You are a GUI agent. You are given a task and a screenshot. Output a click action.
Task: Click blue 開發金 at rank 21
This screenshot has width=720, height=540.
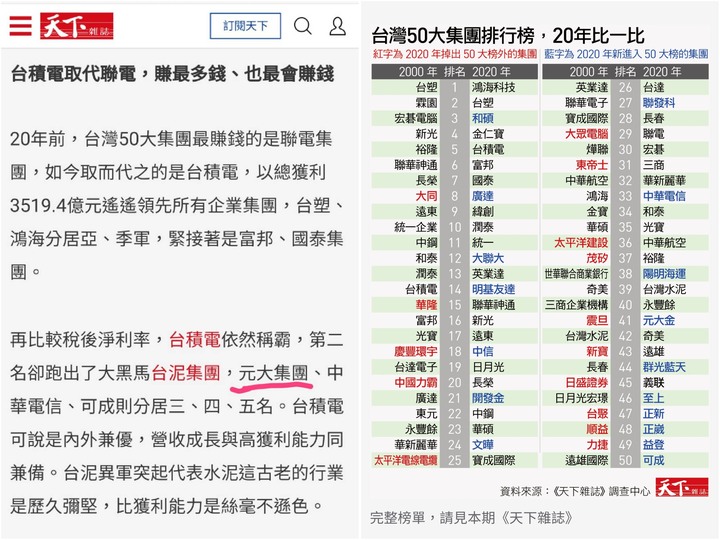488,398
